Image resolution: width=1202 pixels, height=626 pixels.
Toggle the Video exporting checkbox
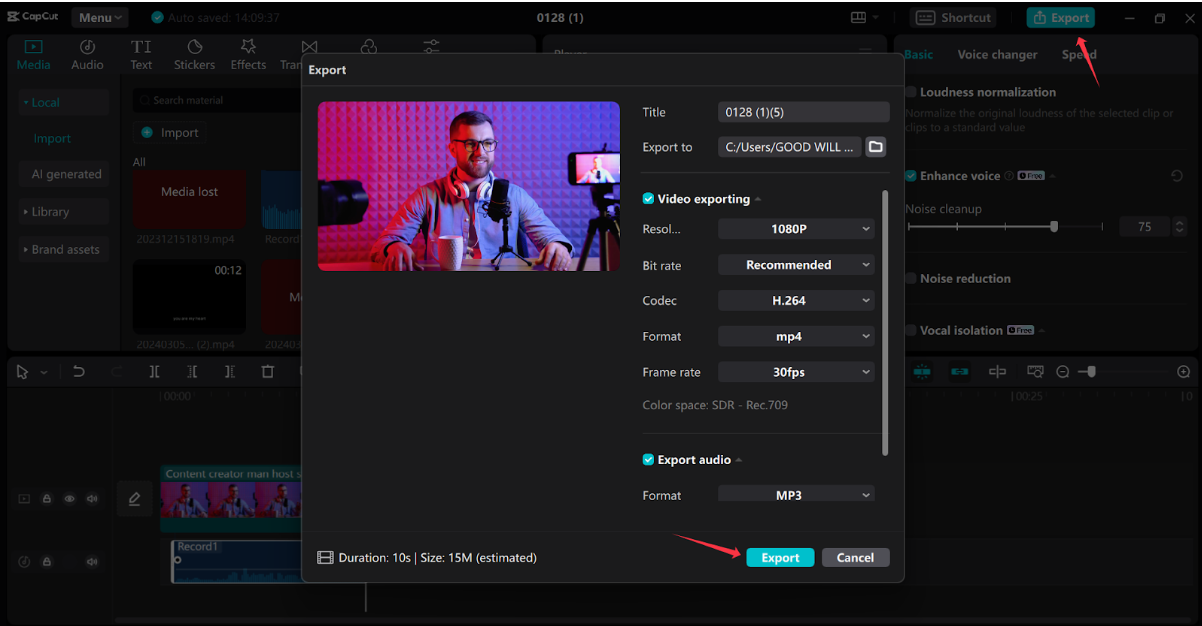[x=648, y=199]
